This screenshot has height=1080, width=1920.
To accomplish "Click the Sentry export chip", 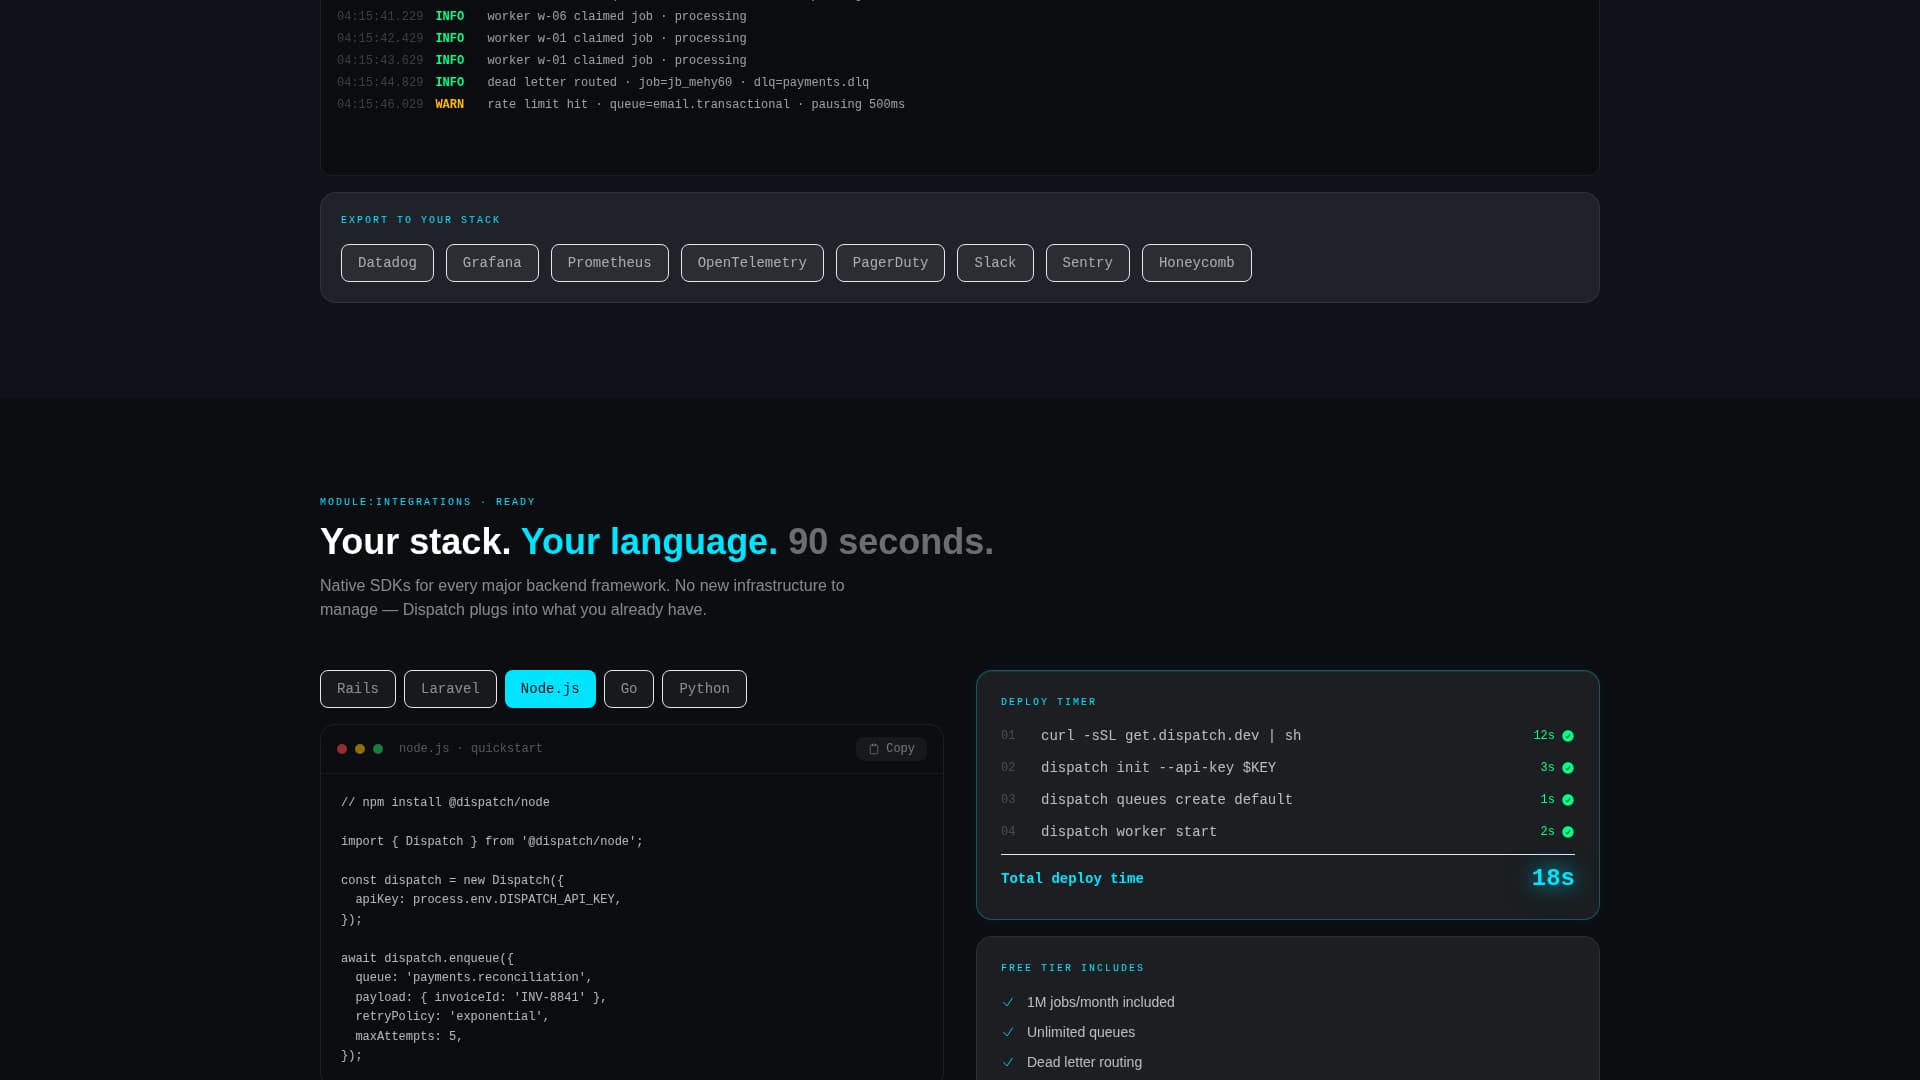I will [1088, 263].
